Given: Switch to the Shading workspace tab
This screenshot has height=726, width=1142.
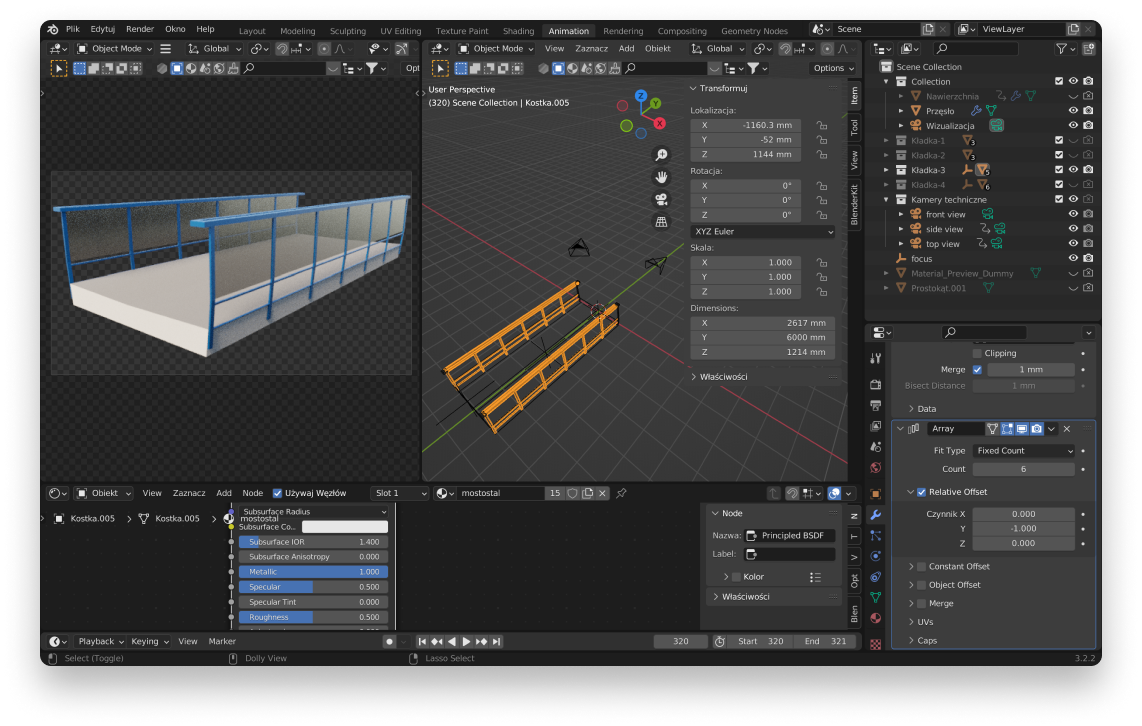Looking at the screenshot, I should click(518, 31).
